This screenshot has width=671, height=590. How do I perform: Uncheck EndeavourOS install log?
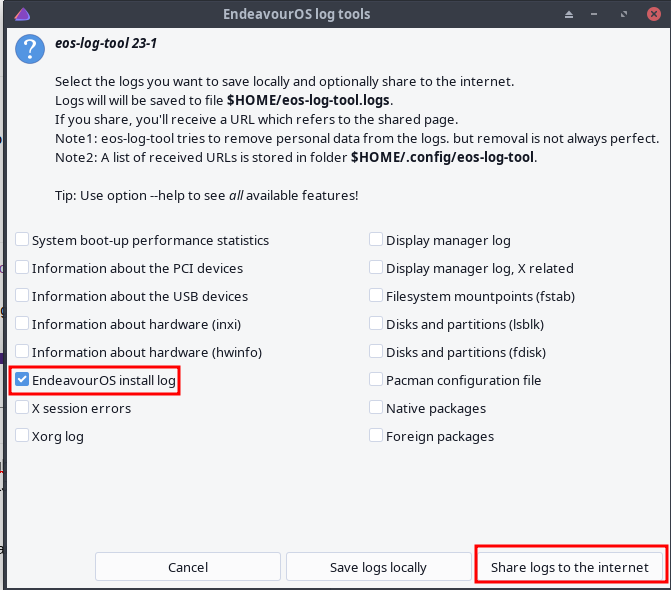click(22, 379)
